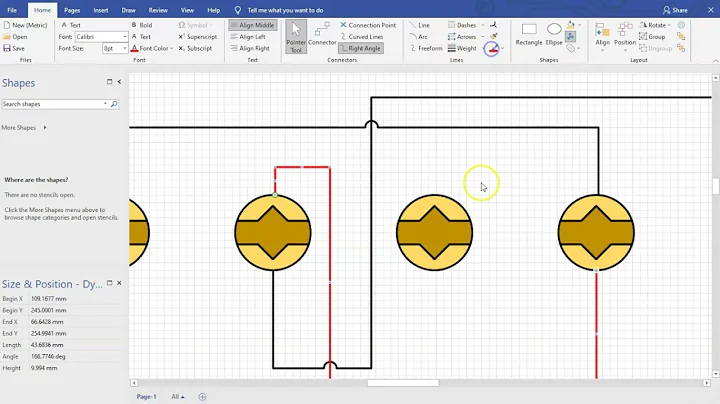Click the bring-to-front layout icon
The width and height of the screenshot is (720, 404).
(x=681, y=37)
